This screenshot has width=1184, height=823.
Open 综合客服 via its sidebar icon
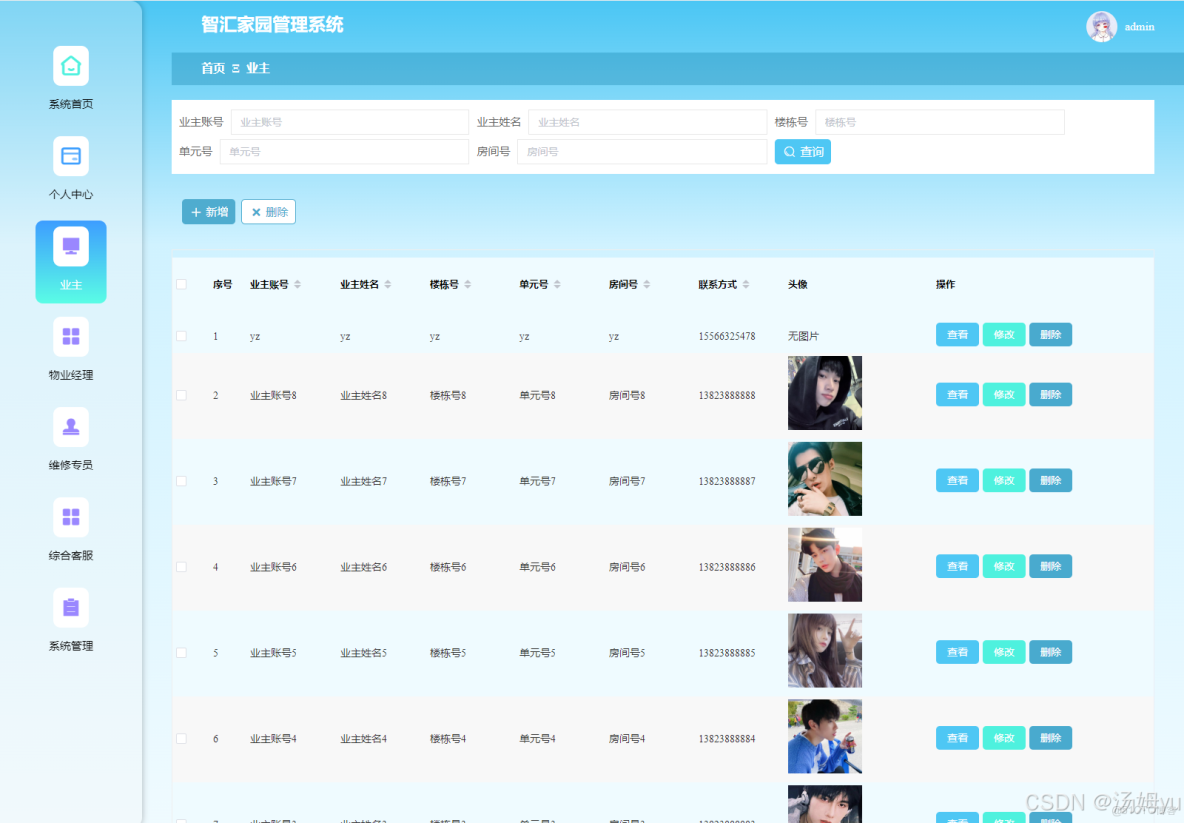[x=70, y=516]
